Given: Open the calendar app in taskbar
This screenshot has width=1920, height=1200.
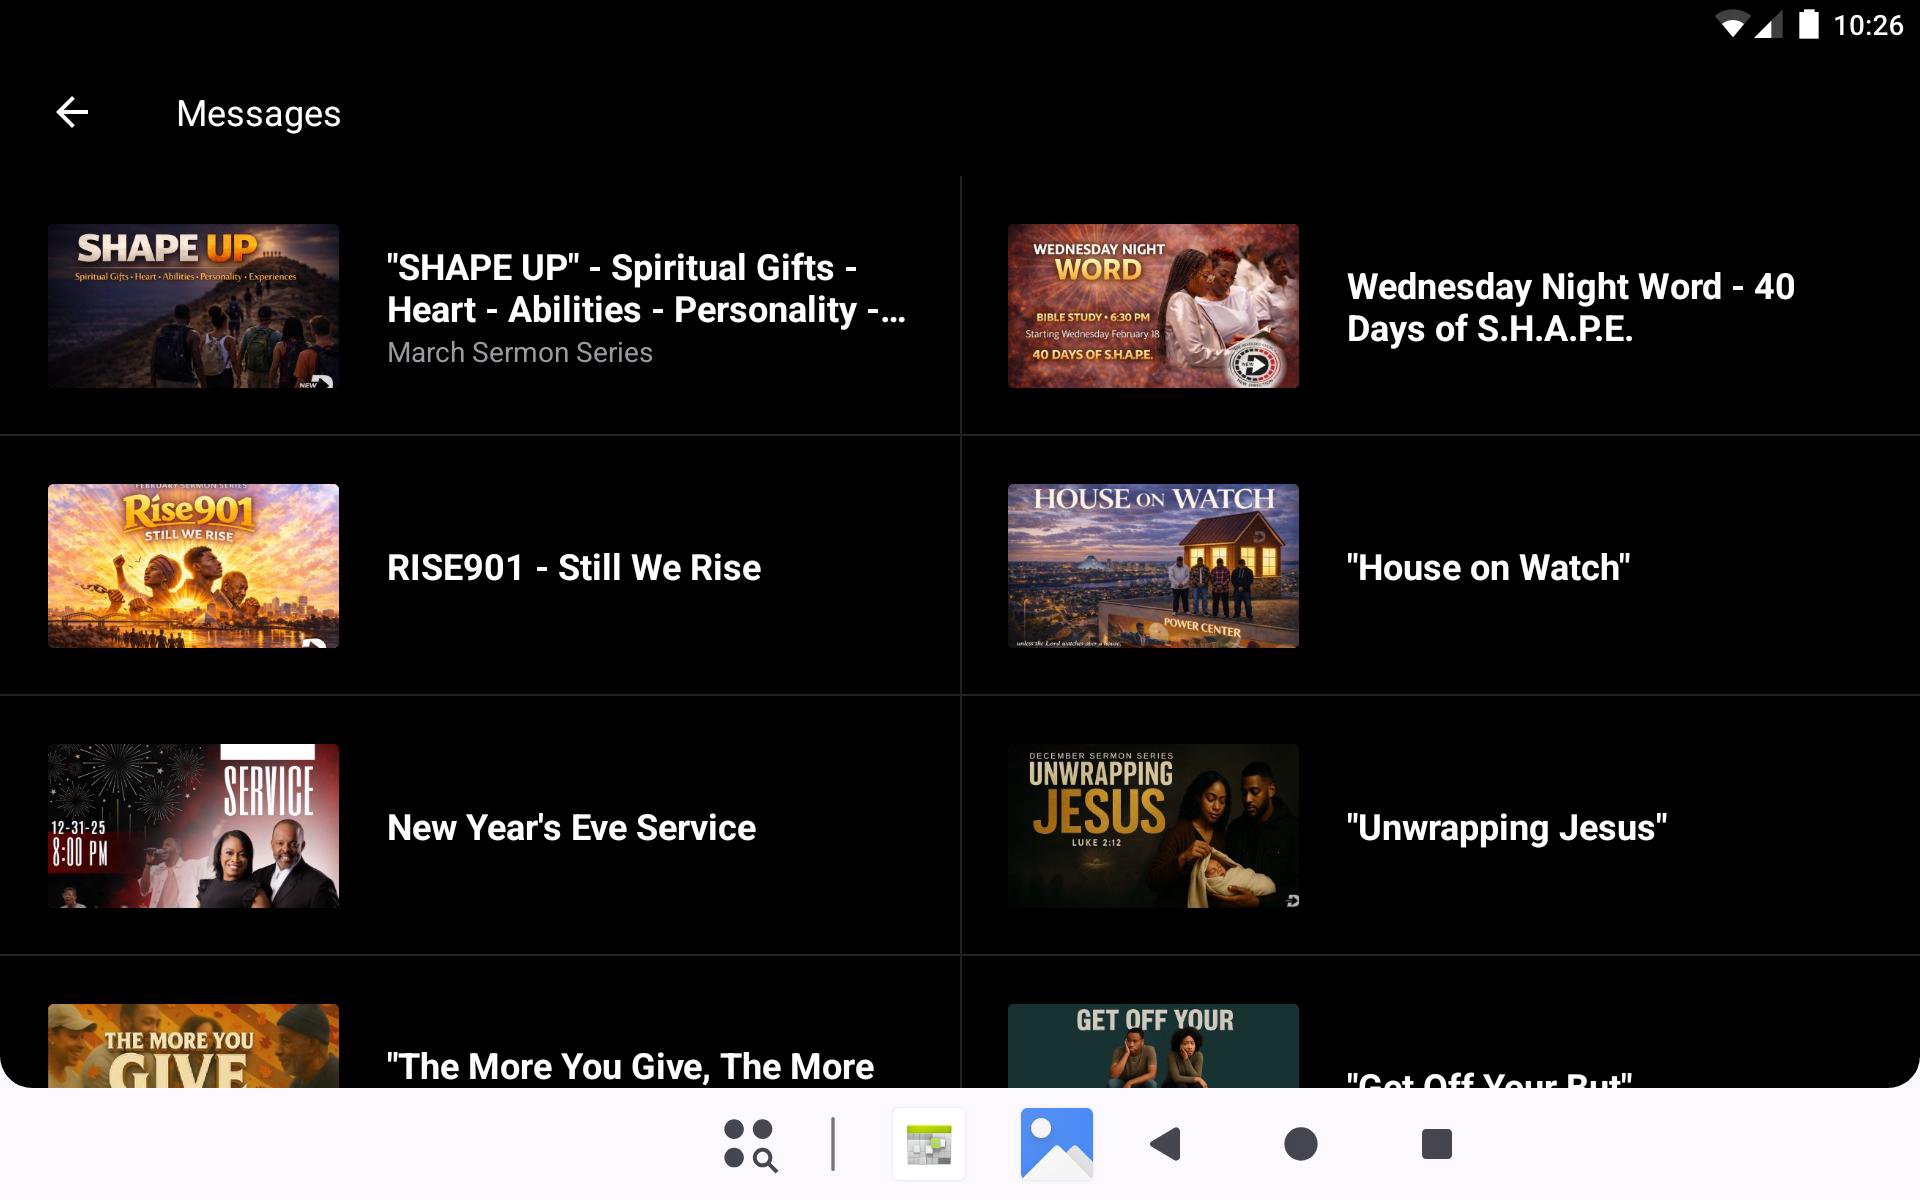Looking at the screenshot, I should click(x=929, y=1144).
